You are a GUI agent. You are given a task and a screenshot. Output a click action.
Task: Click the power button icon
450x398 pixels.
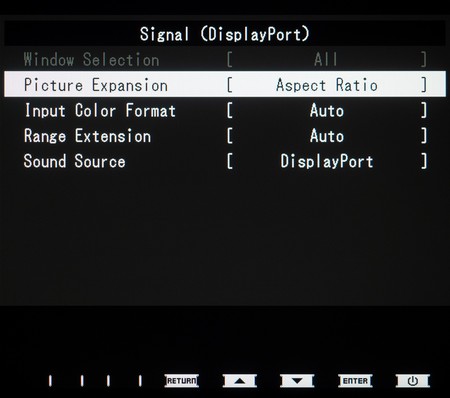tap(413, 381)
